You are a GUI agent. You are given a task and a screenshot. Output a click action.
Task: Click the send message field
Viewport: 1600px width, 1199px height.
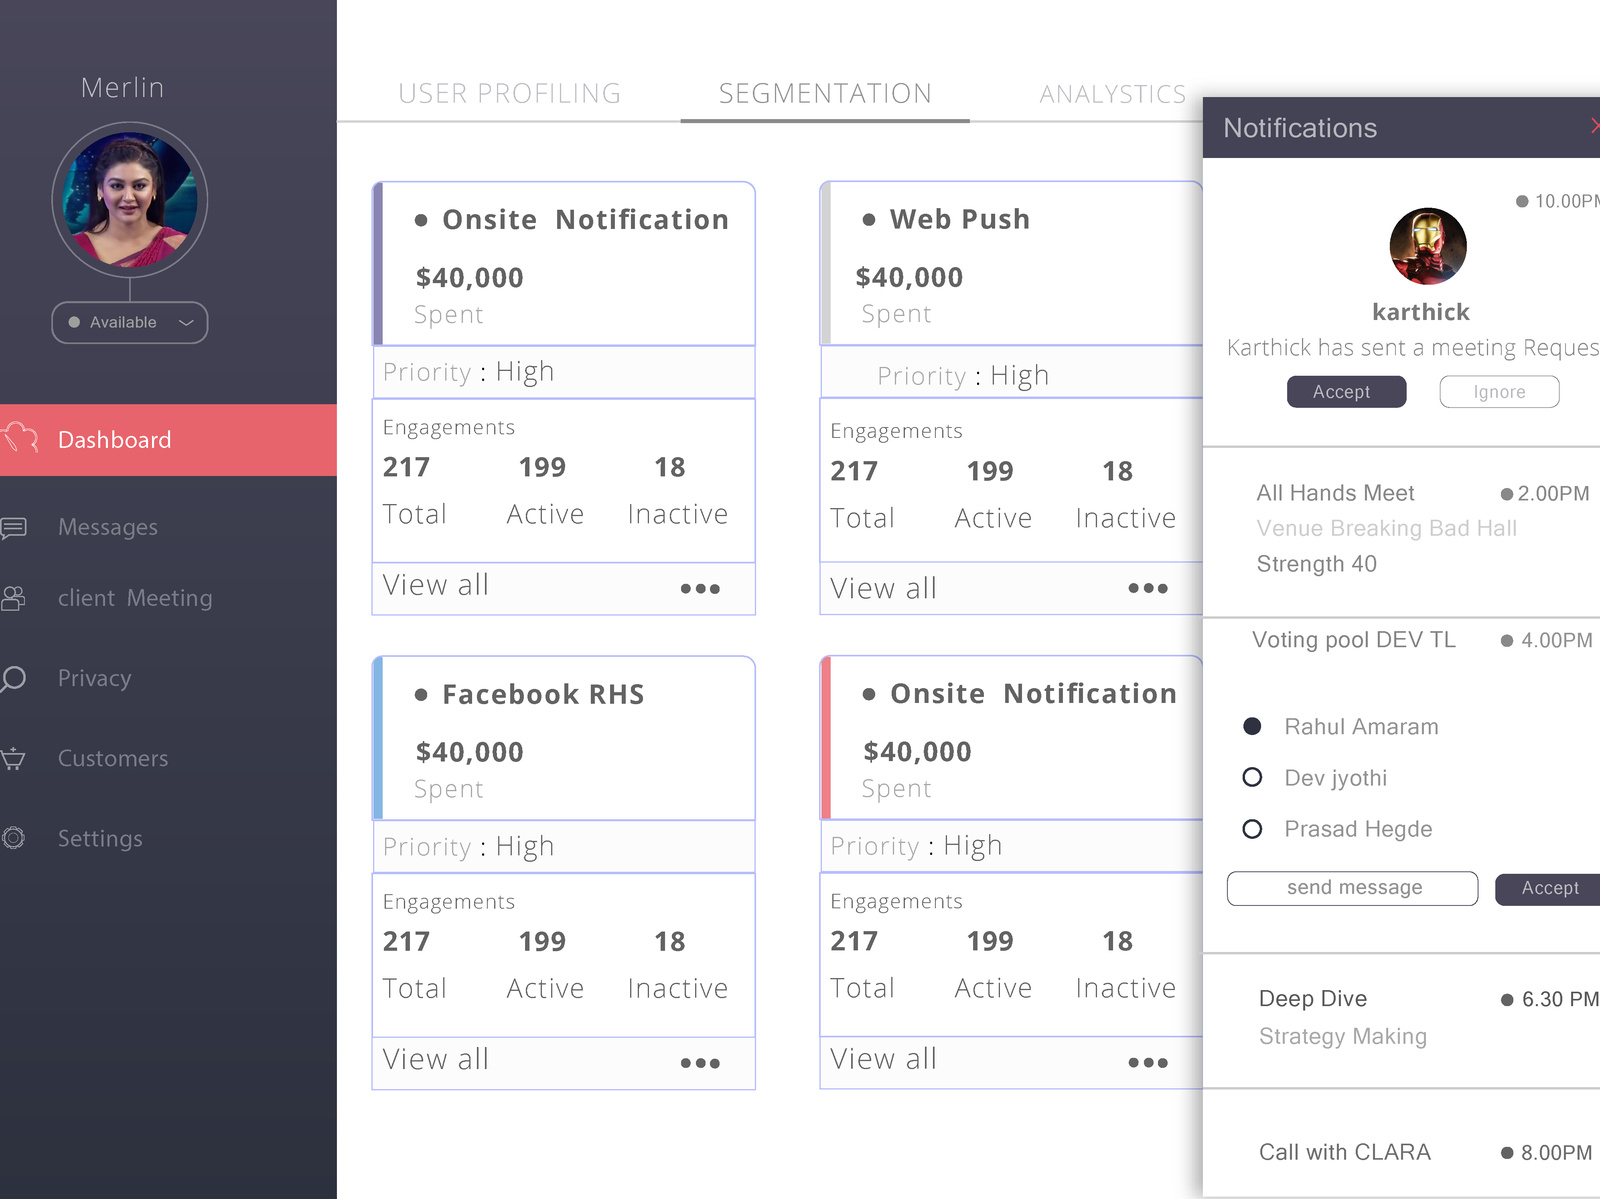(x=1352, y=888)
